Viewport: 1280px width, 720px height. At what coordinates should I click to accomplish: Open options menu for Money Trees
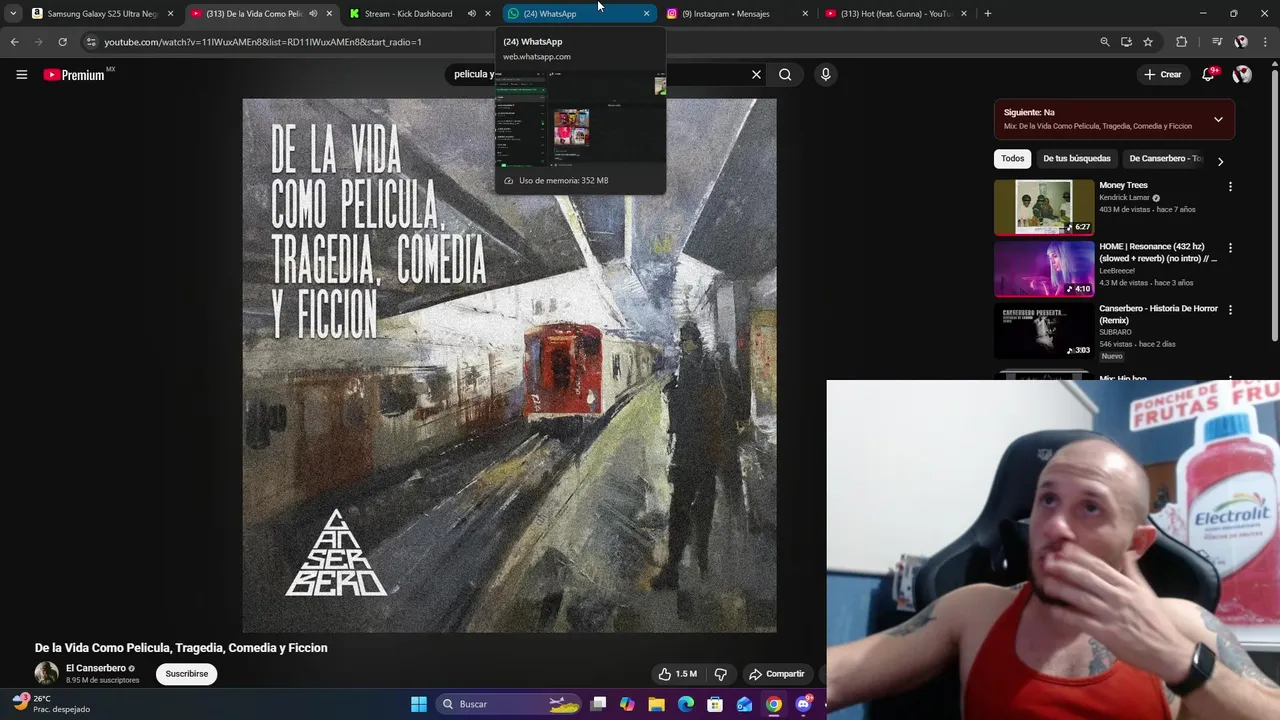1230,187
